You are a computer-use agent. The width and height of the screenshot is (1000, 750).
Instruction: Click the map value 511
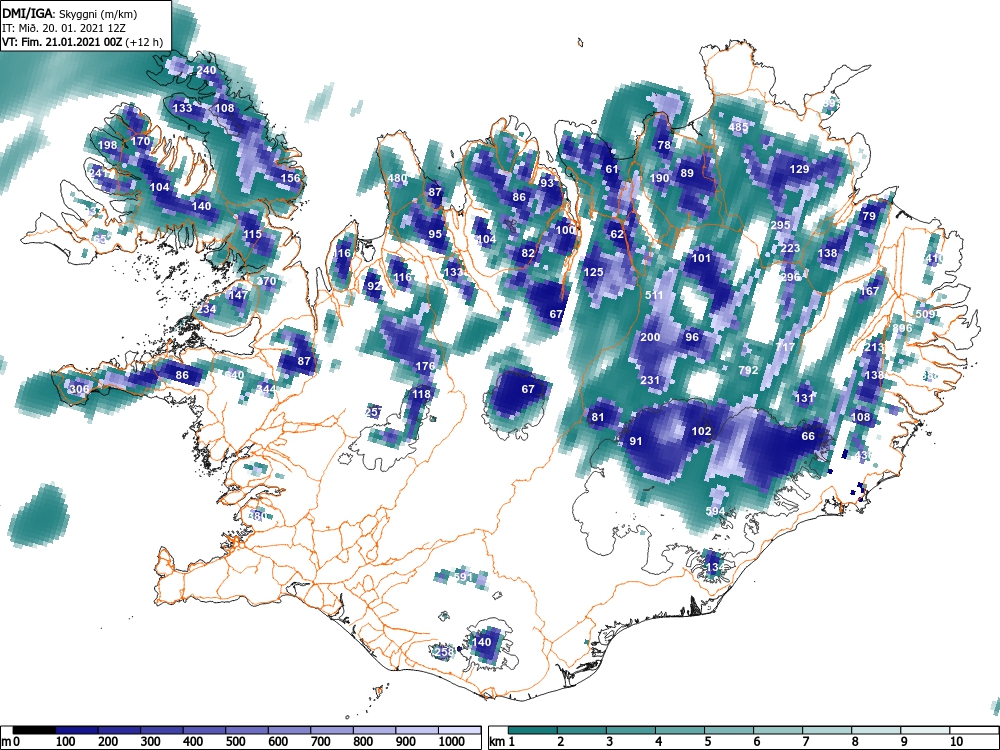[x=654, y=295]
